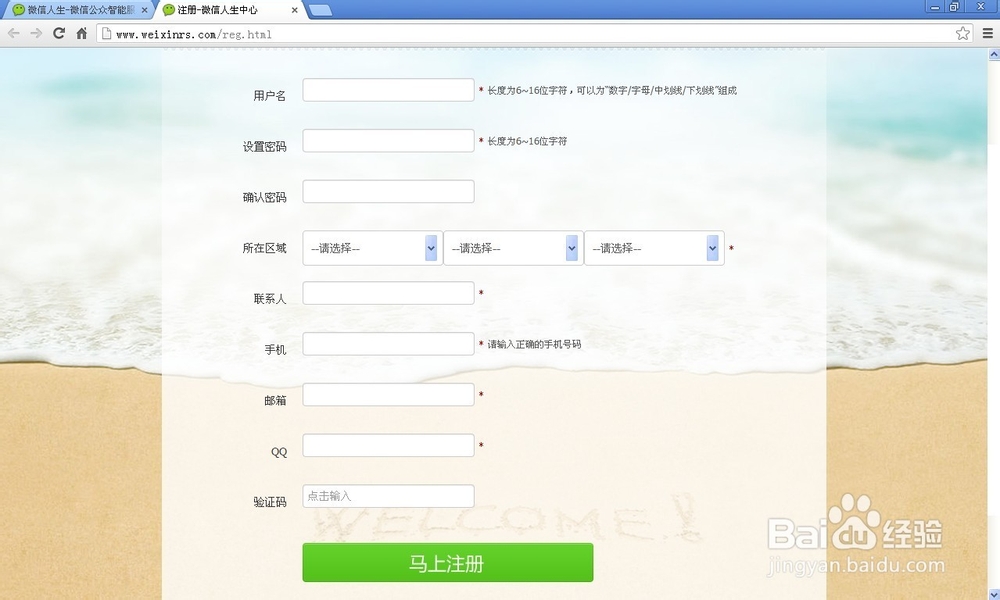
Task: Click the page icon before the URL
Action: pos(104,32)
